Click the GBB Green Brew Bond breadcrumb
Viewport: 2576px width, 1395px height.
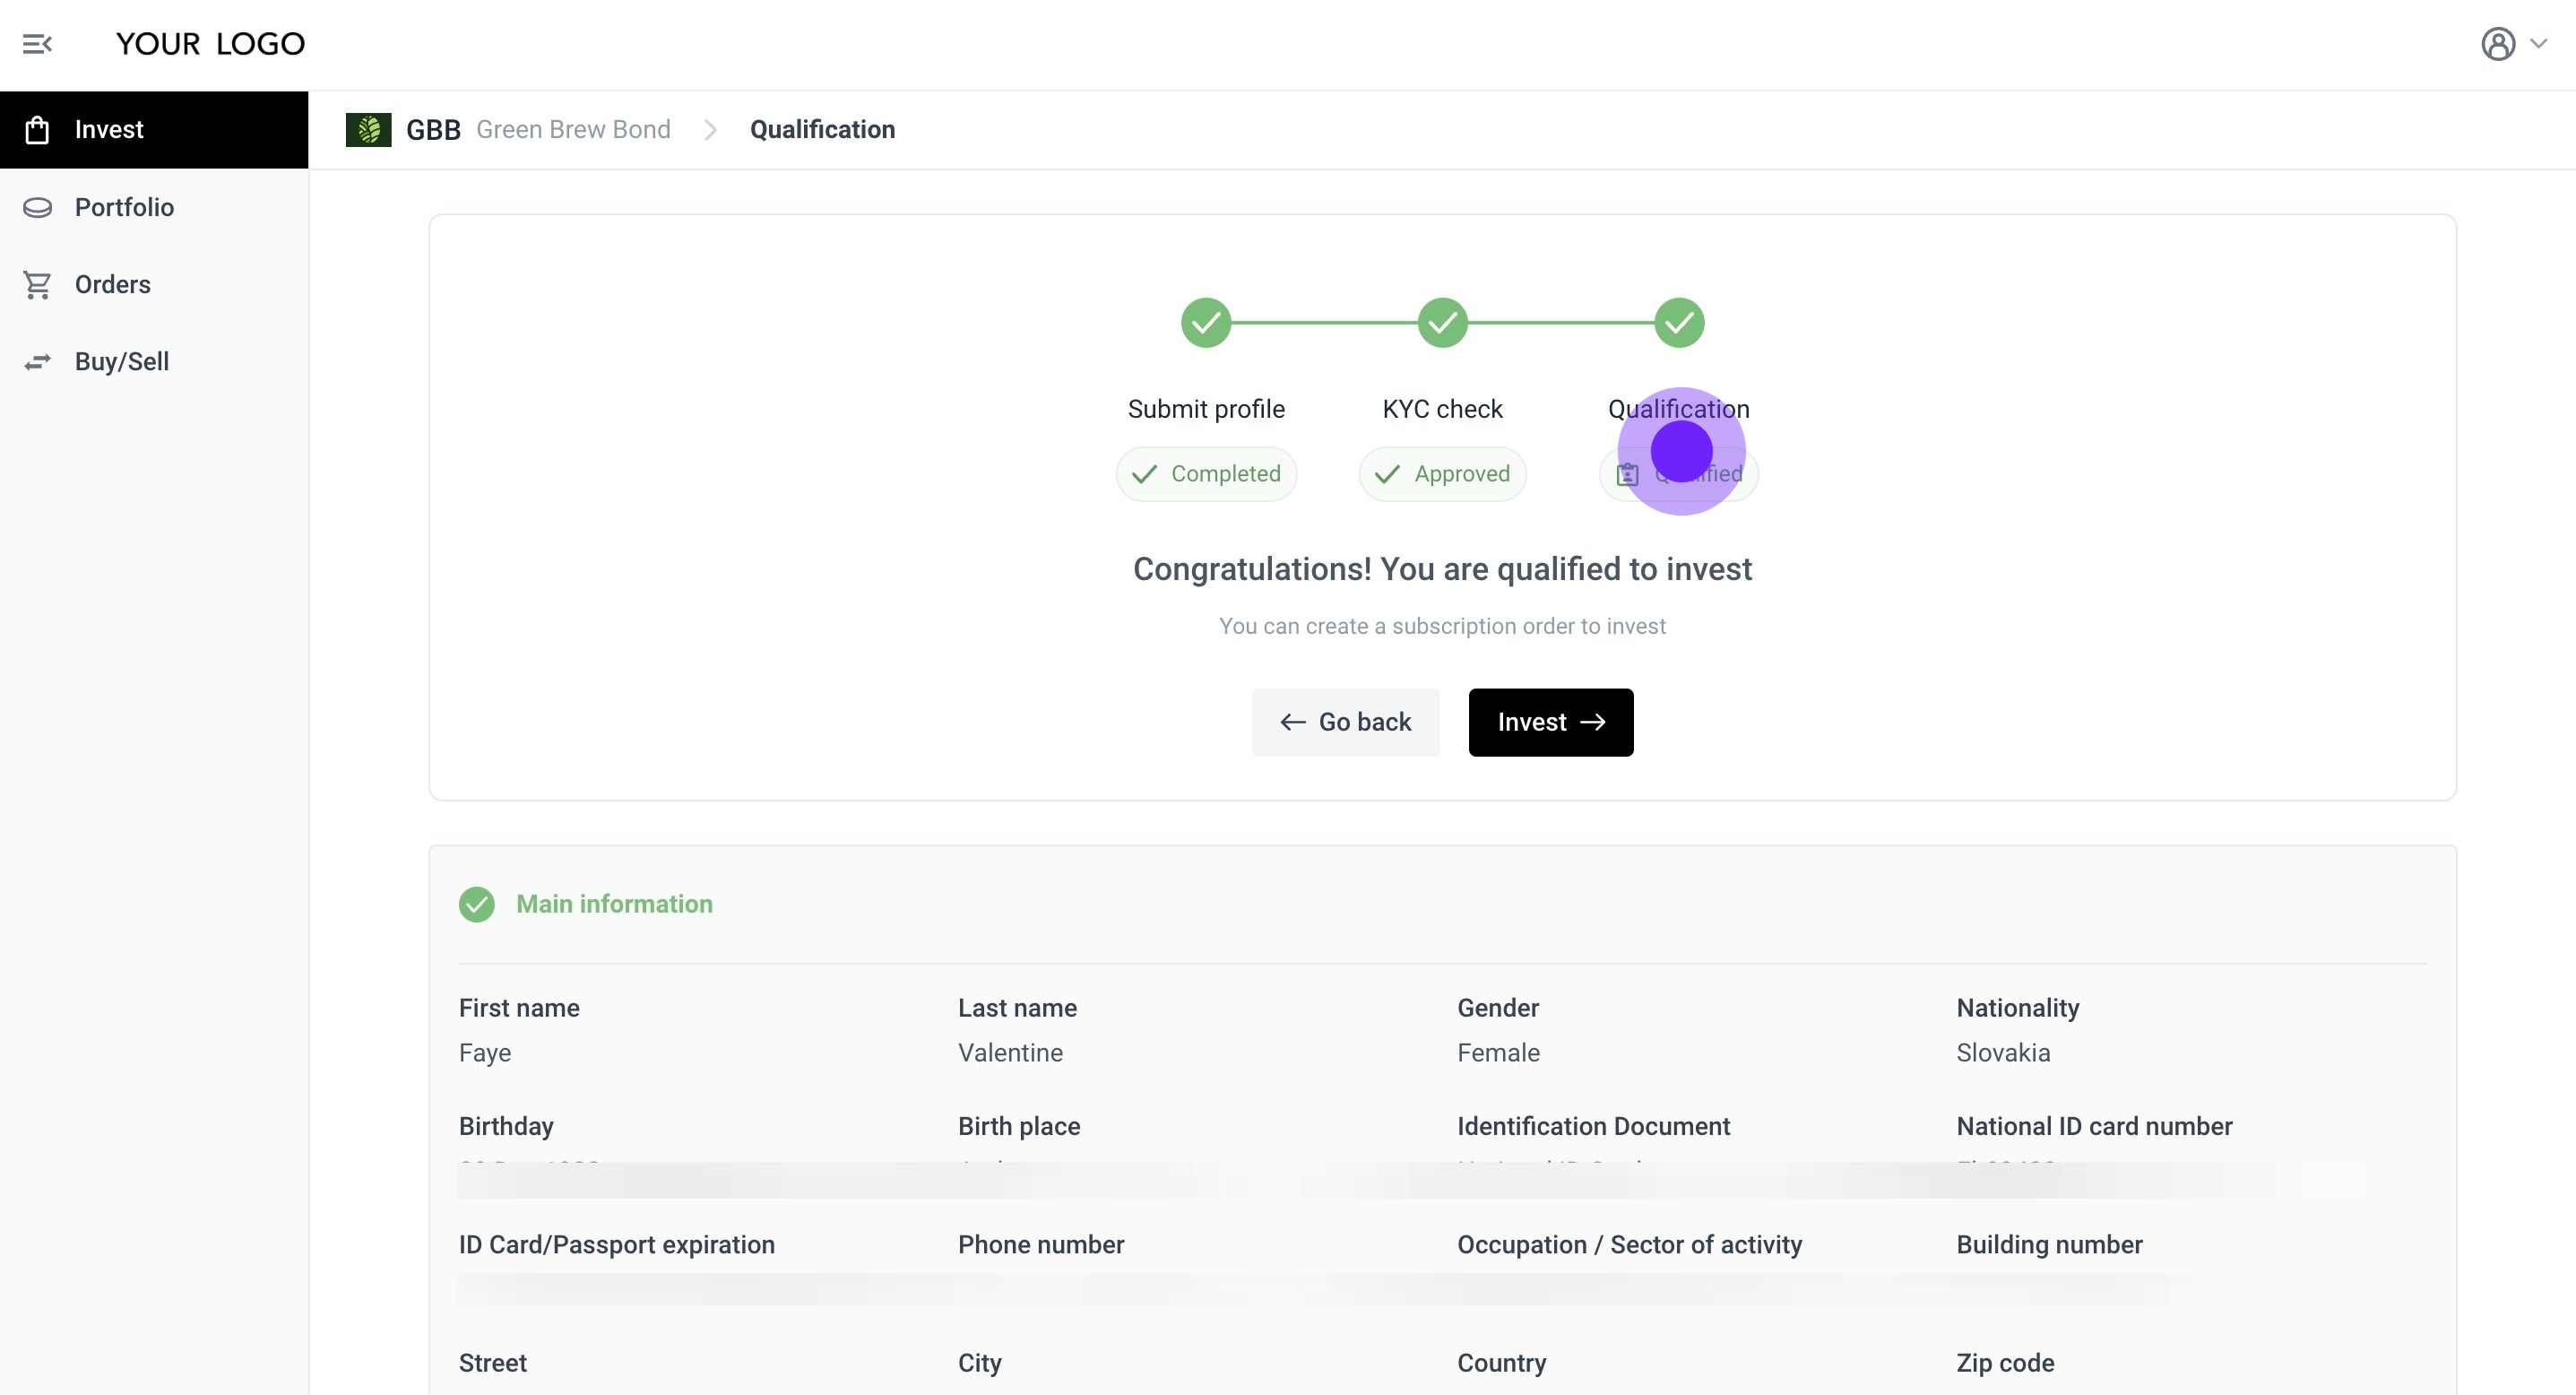click(x=538, y=130)
